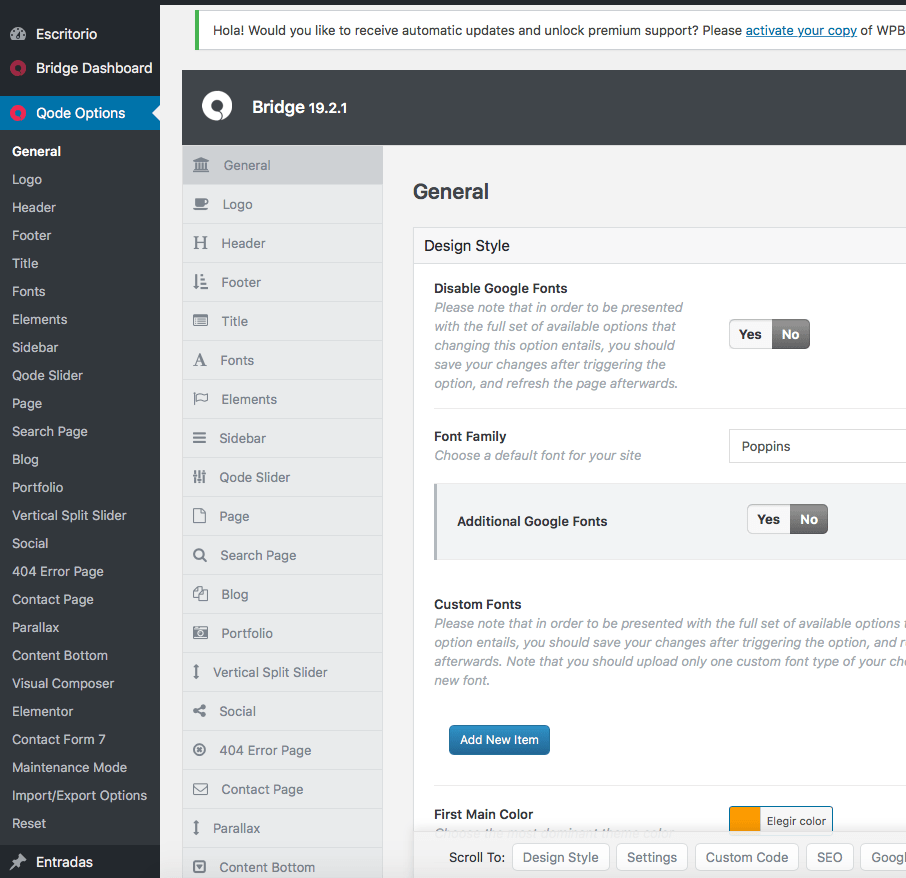Image resolution: width=906 pixels, height=878 pixels.
Task: Click the Qode Slider sliders icon
Action: pyautogui.click(x=199, y=477)
